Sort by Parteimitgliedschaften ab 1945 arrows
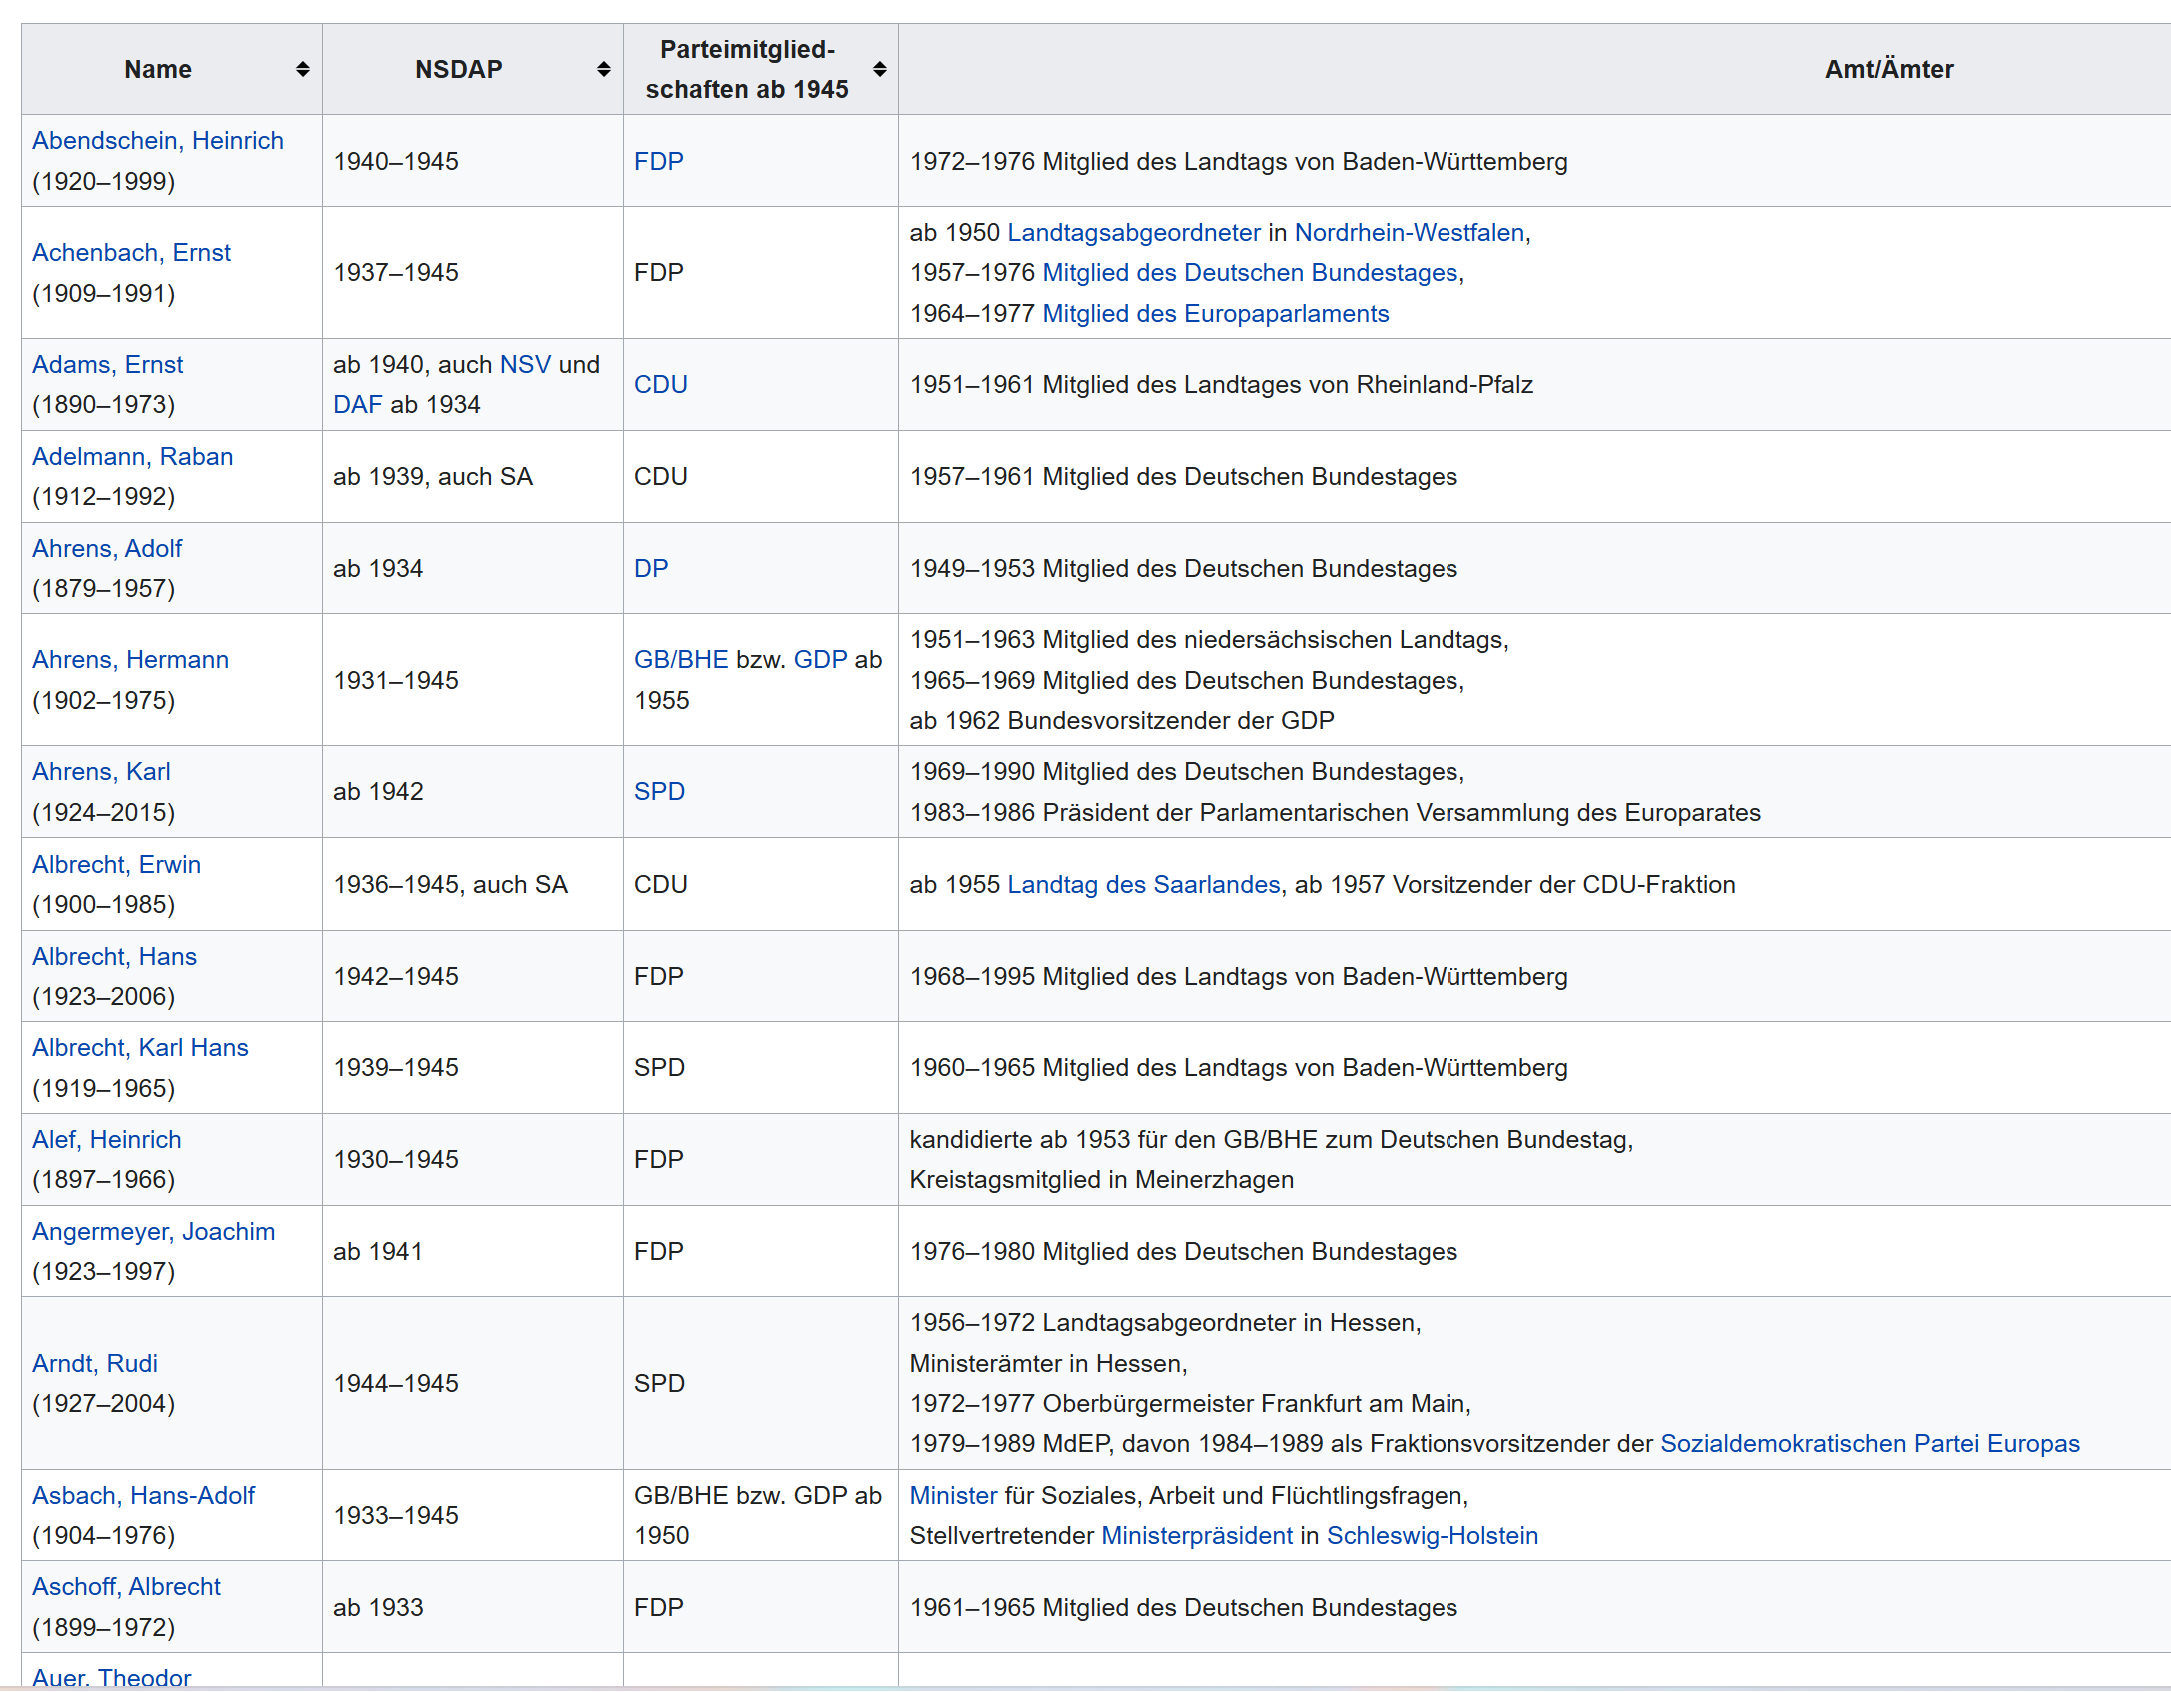 point(879,69)
